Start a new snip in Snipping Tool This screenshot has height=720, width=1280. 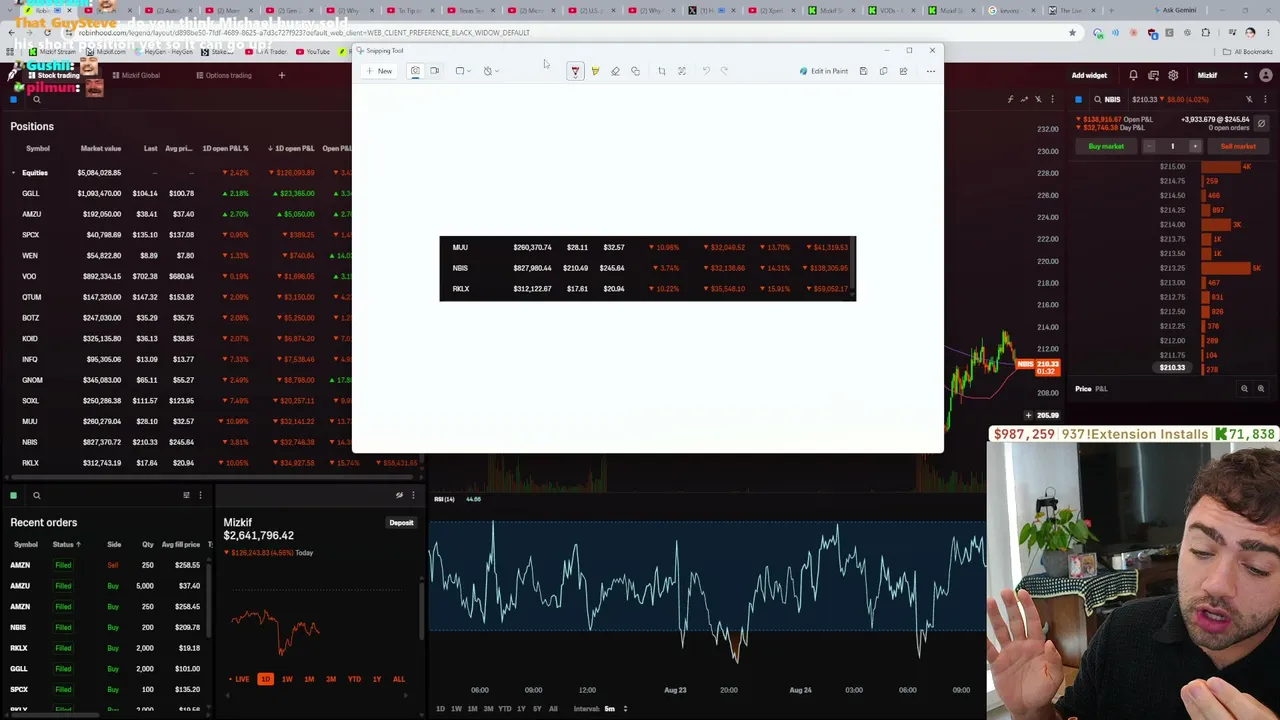tap(379, 71)
